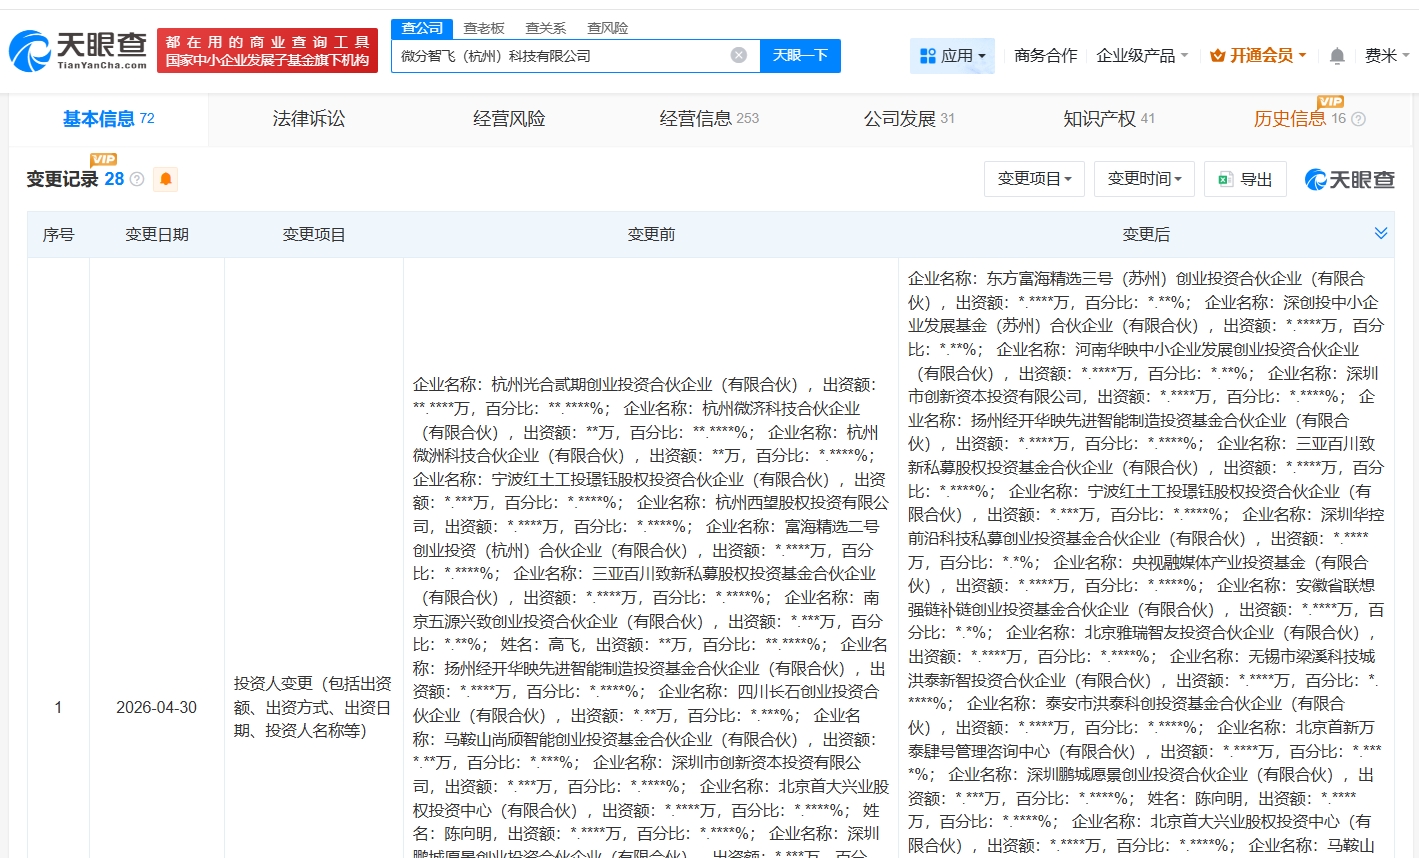Click the Tianyancha logo in the header
The width and height of the screenshot is (1419, 858).
(x=78, y=50)
